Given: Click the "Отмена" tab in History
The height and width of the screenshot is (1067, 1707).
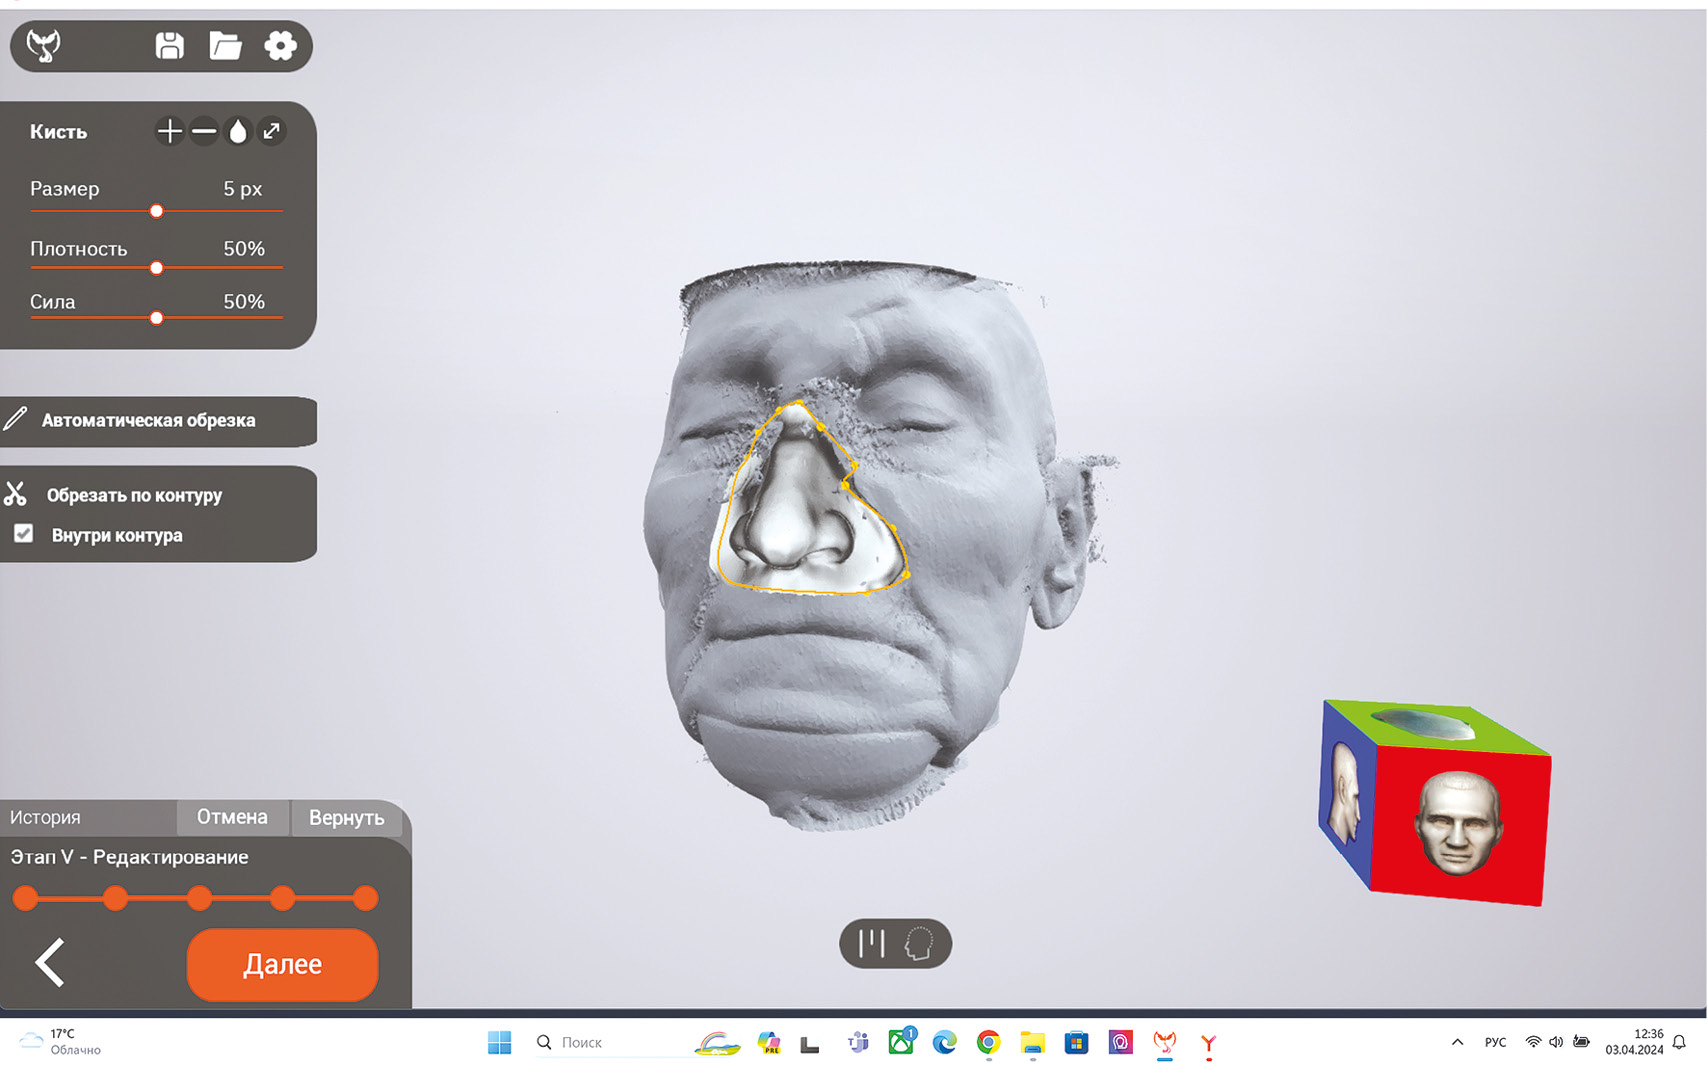Looking at the screenshot, I should pos(232,817).
